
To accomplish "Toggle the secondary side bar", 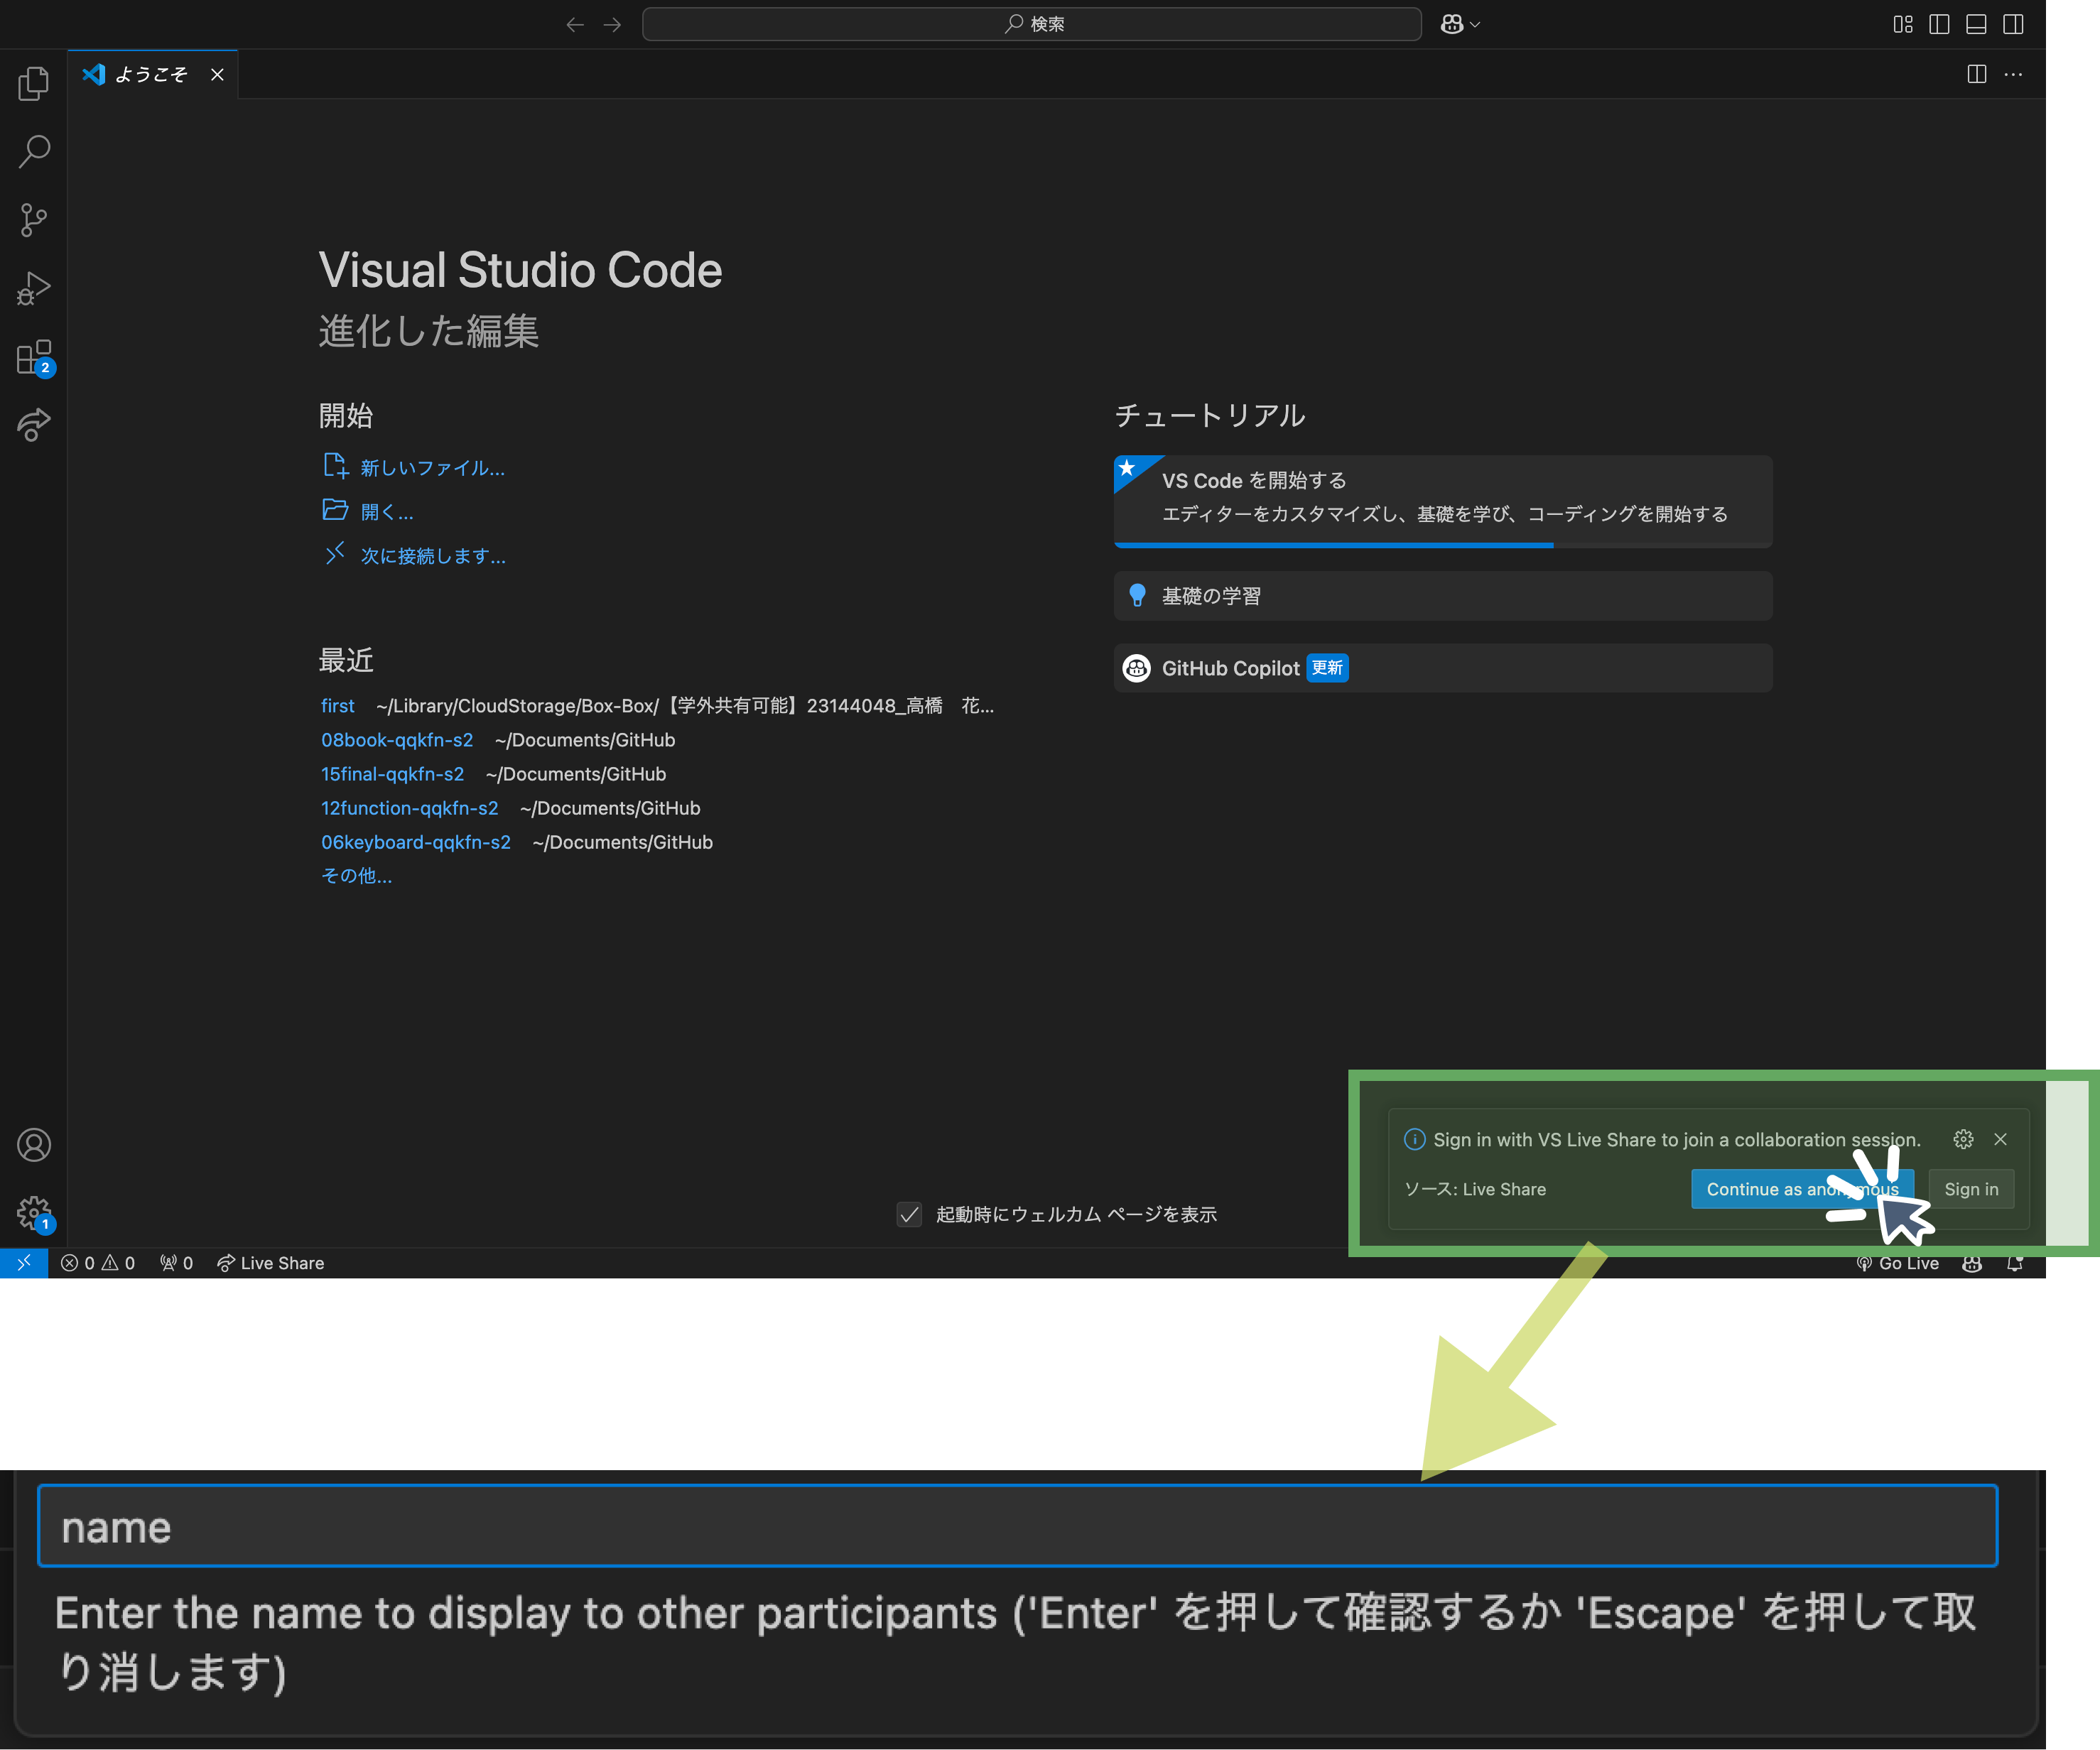I will [x=2013, y=24].
